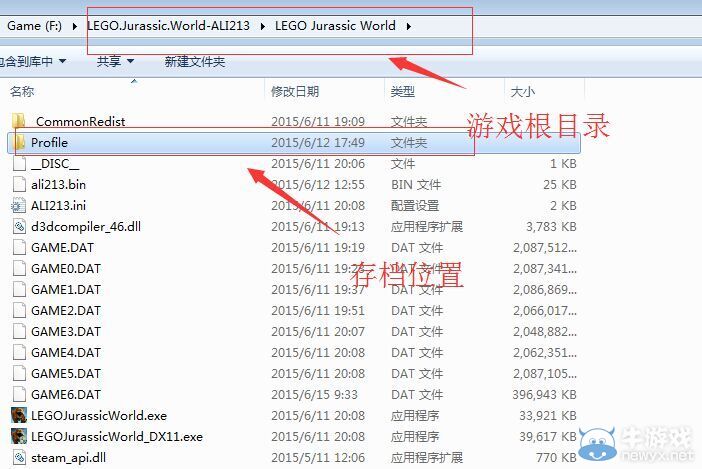This screenshot has height=469, width=702.
Task: Click the 2015/6/12 17:49 date of Profile
Action: [318, 142]
